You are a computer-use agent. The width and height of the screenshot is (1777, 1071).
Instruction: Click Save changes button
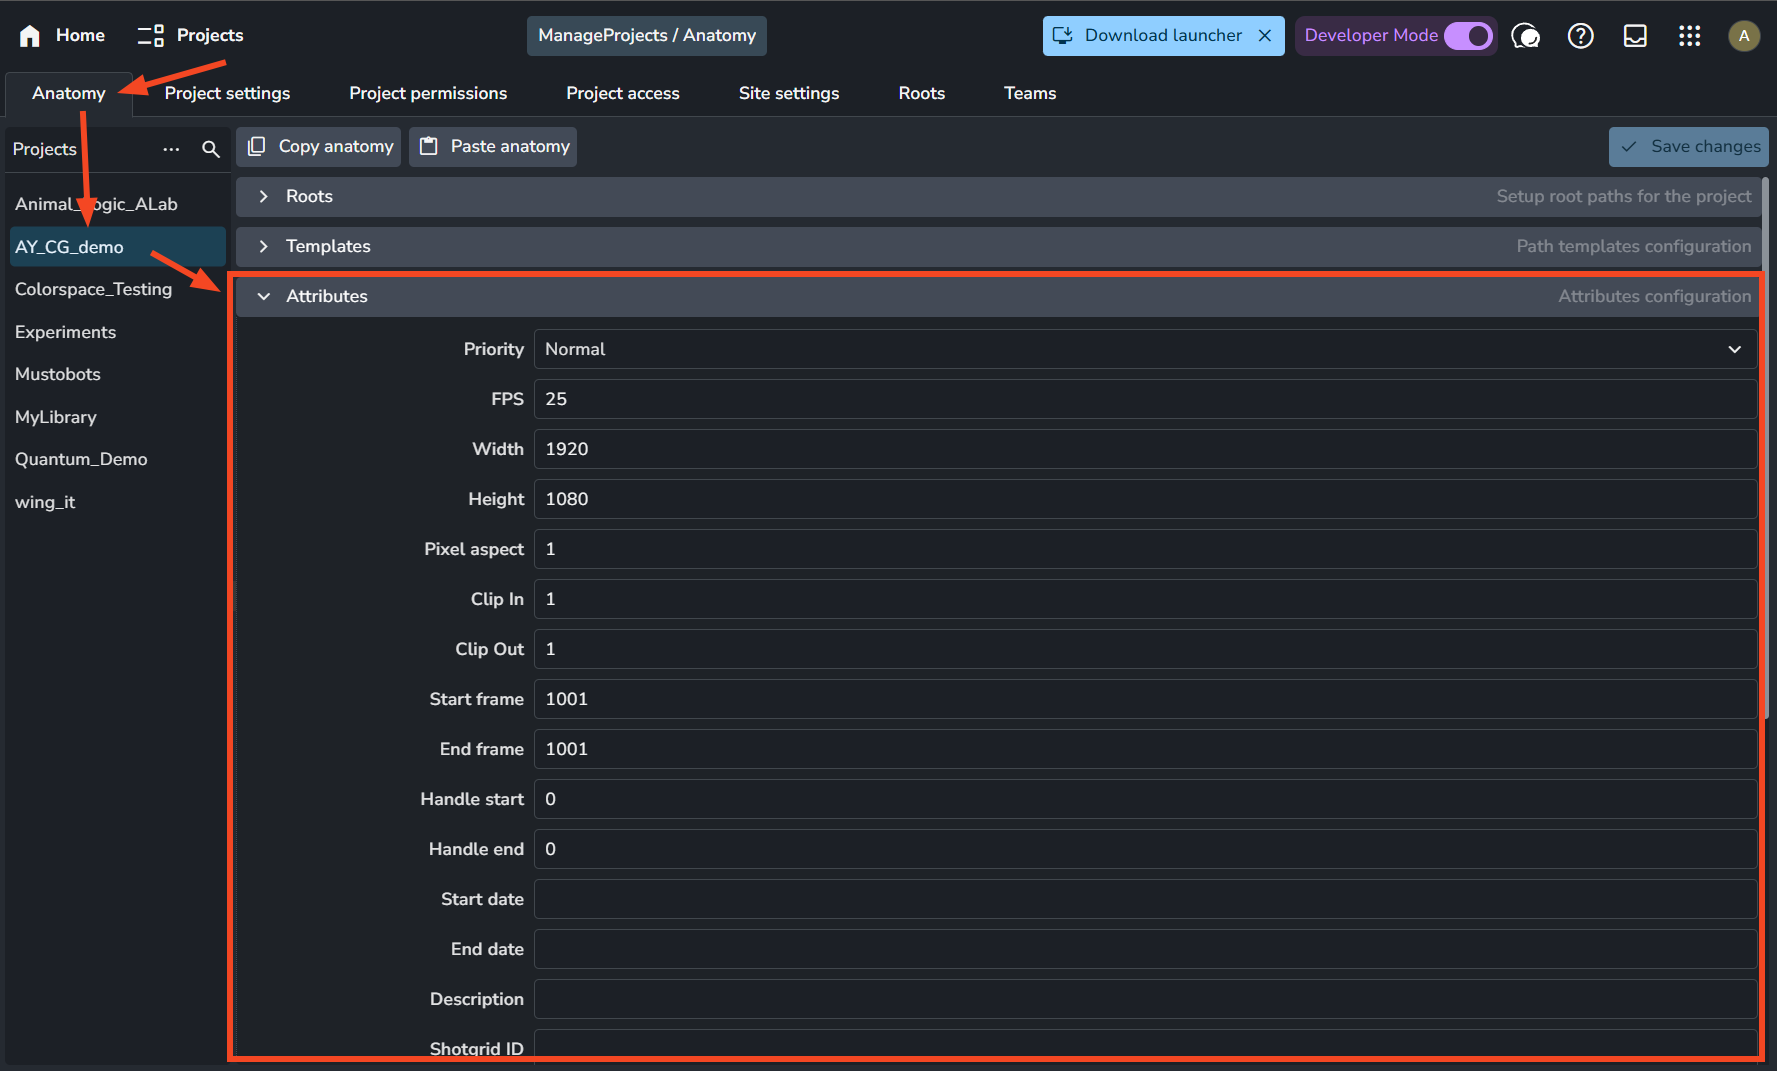(x=1688, y=147)
